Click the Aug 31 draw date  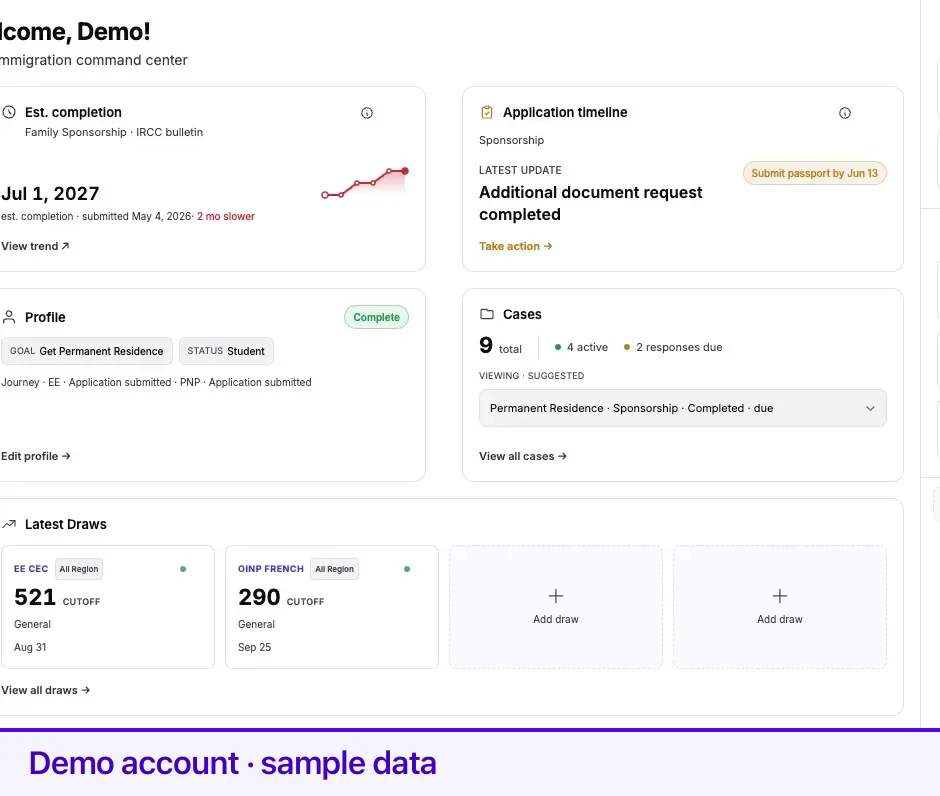coord(30,647)
